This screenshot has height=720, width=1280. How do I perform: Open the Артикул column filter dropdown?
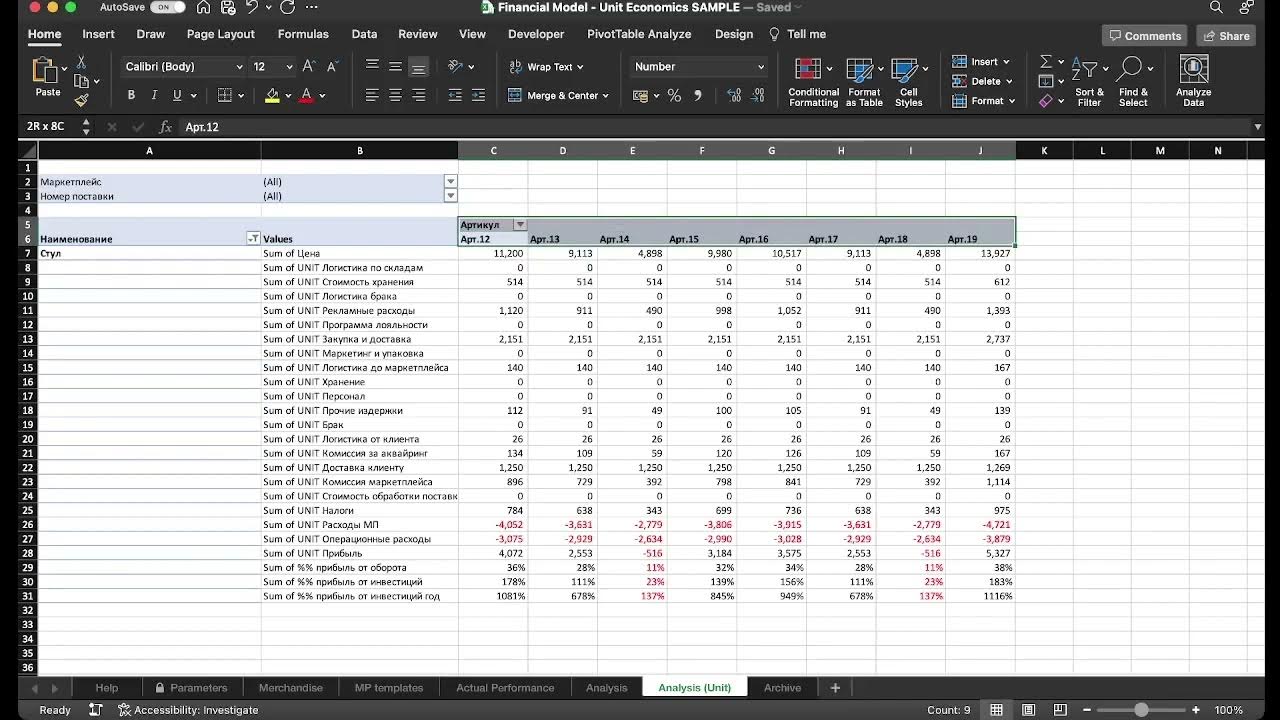[x=520, y=225]
